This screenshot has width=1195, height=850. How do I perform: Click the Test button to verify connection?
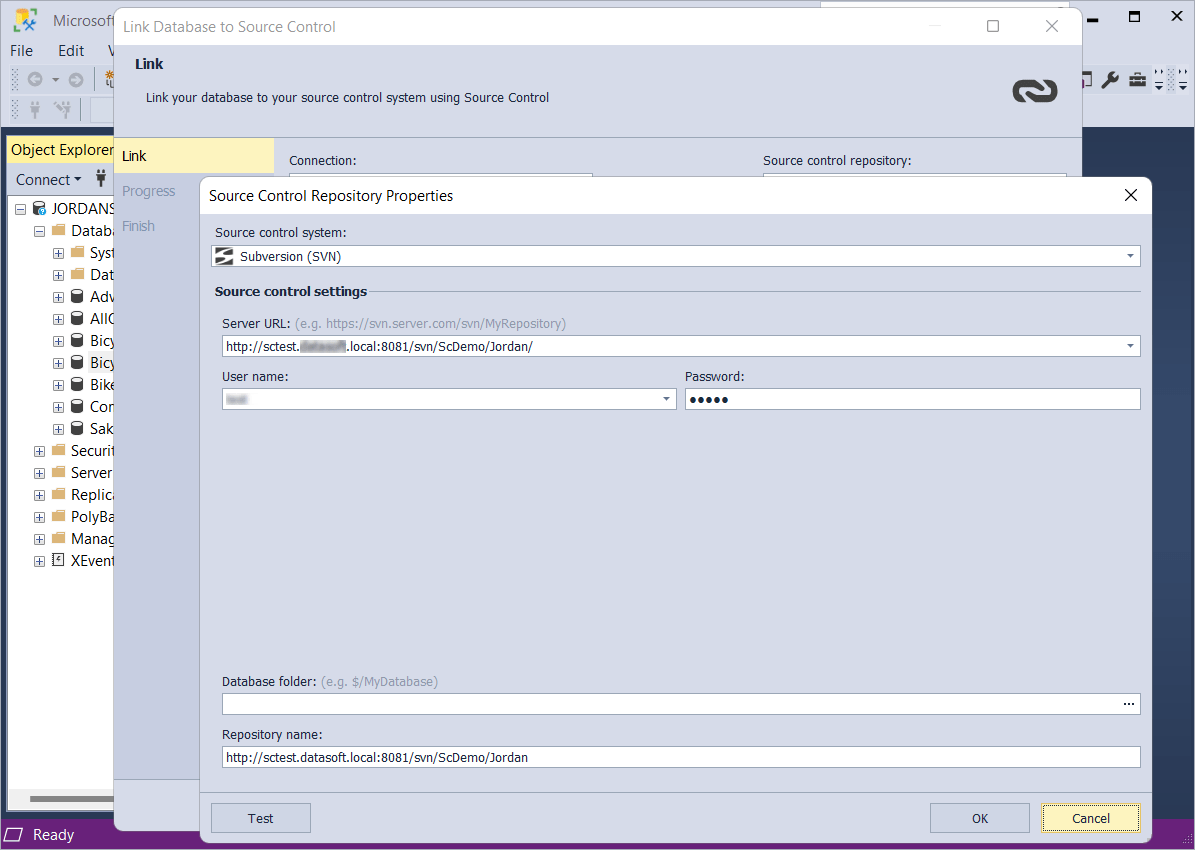pos(260,817)
